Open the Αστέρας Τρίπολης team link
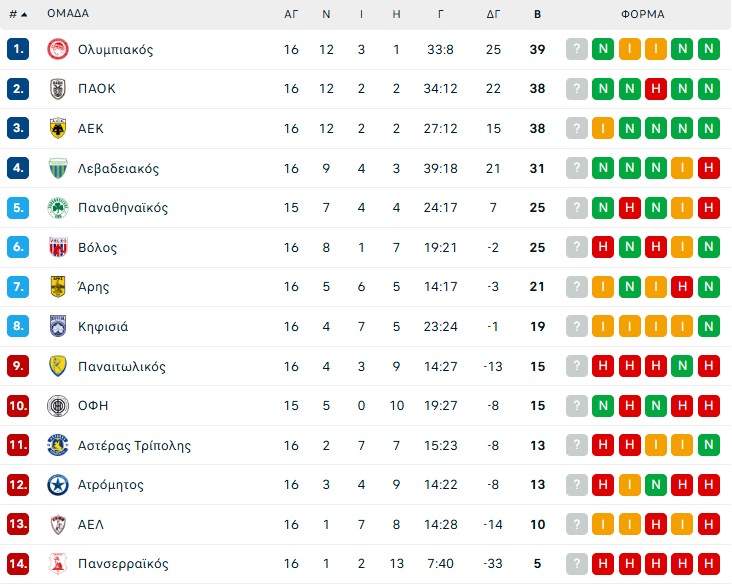 tap(134, 446)
